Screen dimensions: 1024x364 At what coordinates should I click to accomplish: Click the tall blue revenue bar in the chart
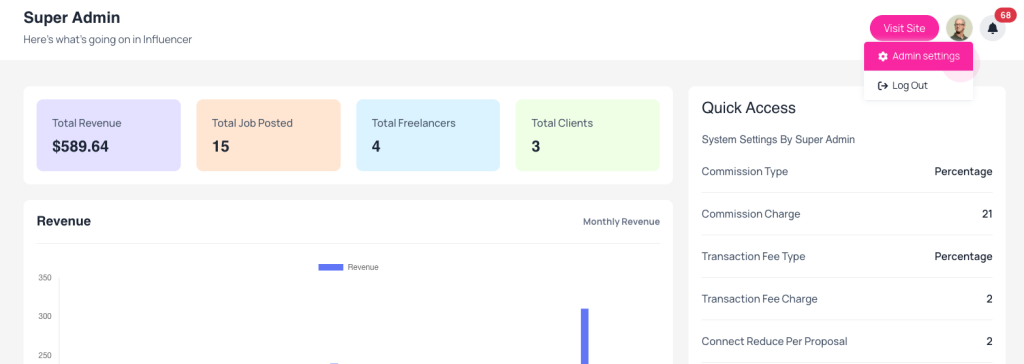pos(584,336)
